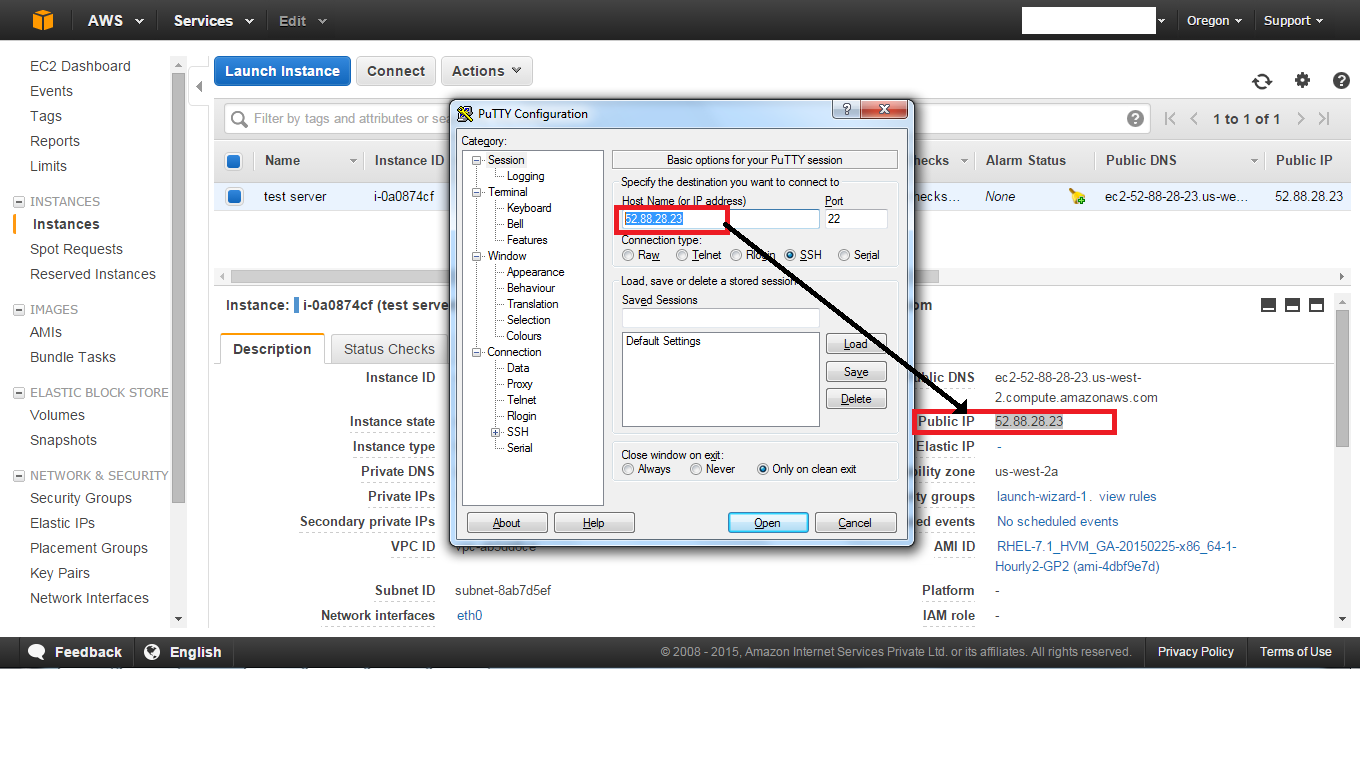Open Key Pairs in sidebar
The image size is (1366, 768).
60,573
